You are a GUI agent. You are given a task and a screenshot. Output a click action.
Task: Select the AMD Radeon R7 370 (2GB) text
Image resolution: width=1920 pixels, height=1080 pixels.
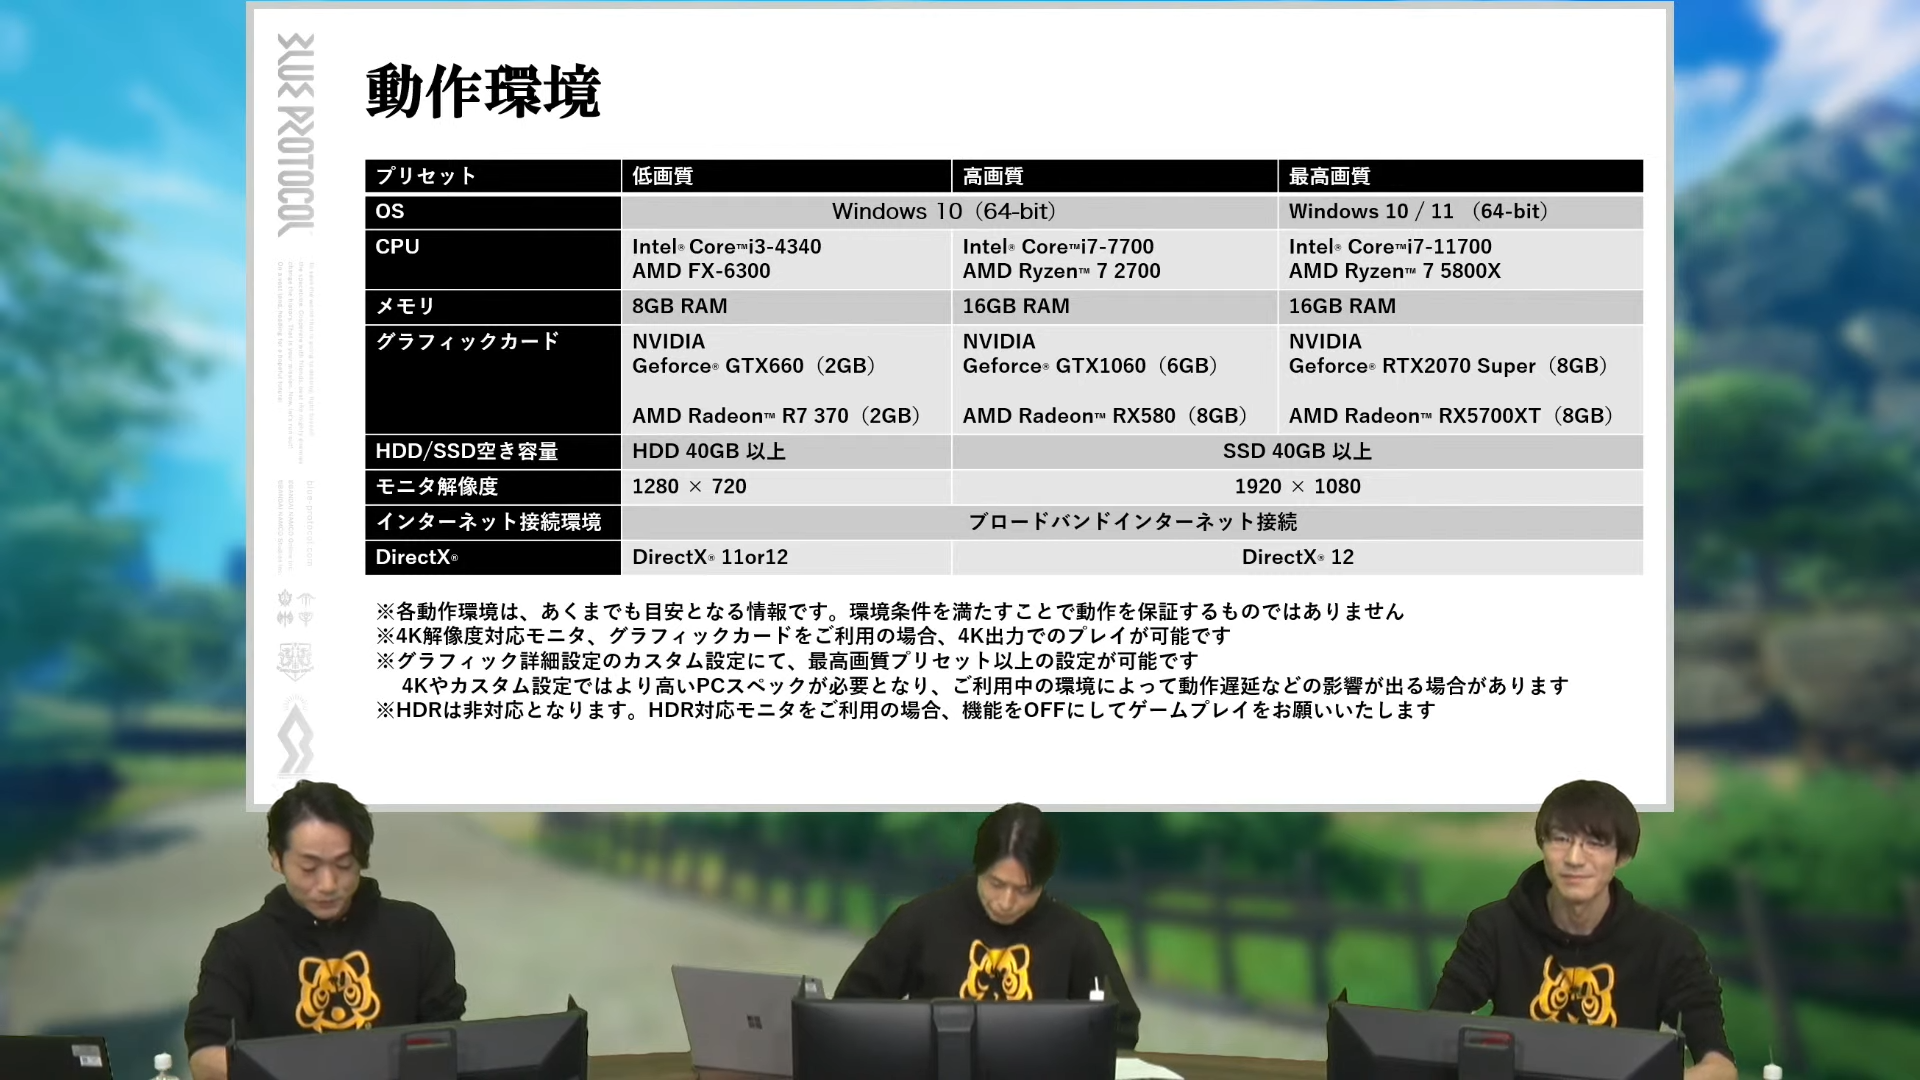[776, 416]
